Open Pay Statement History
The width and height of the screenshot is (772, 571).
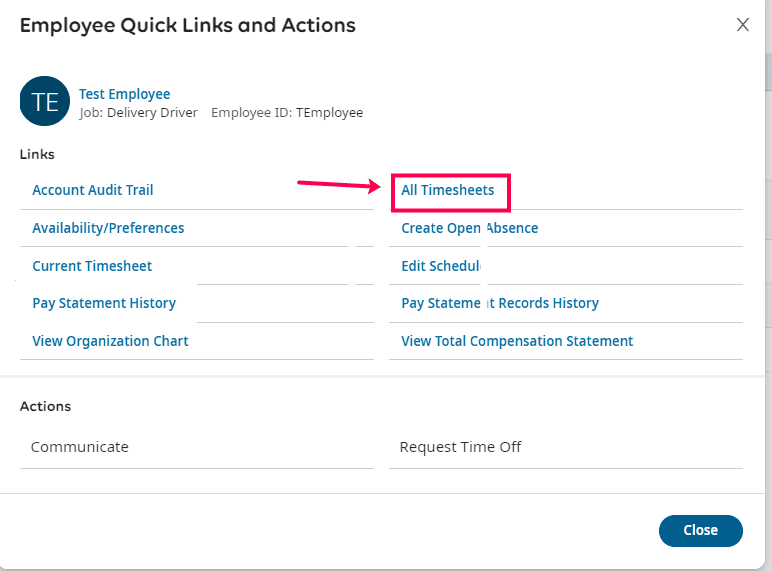coord(104,303)
